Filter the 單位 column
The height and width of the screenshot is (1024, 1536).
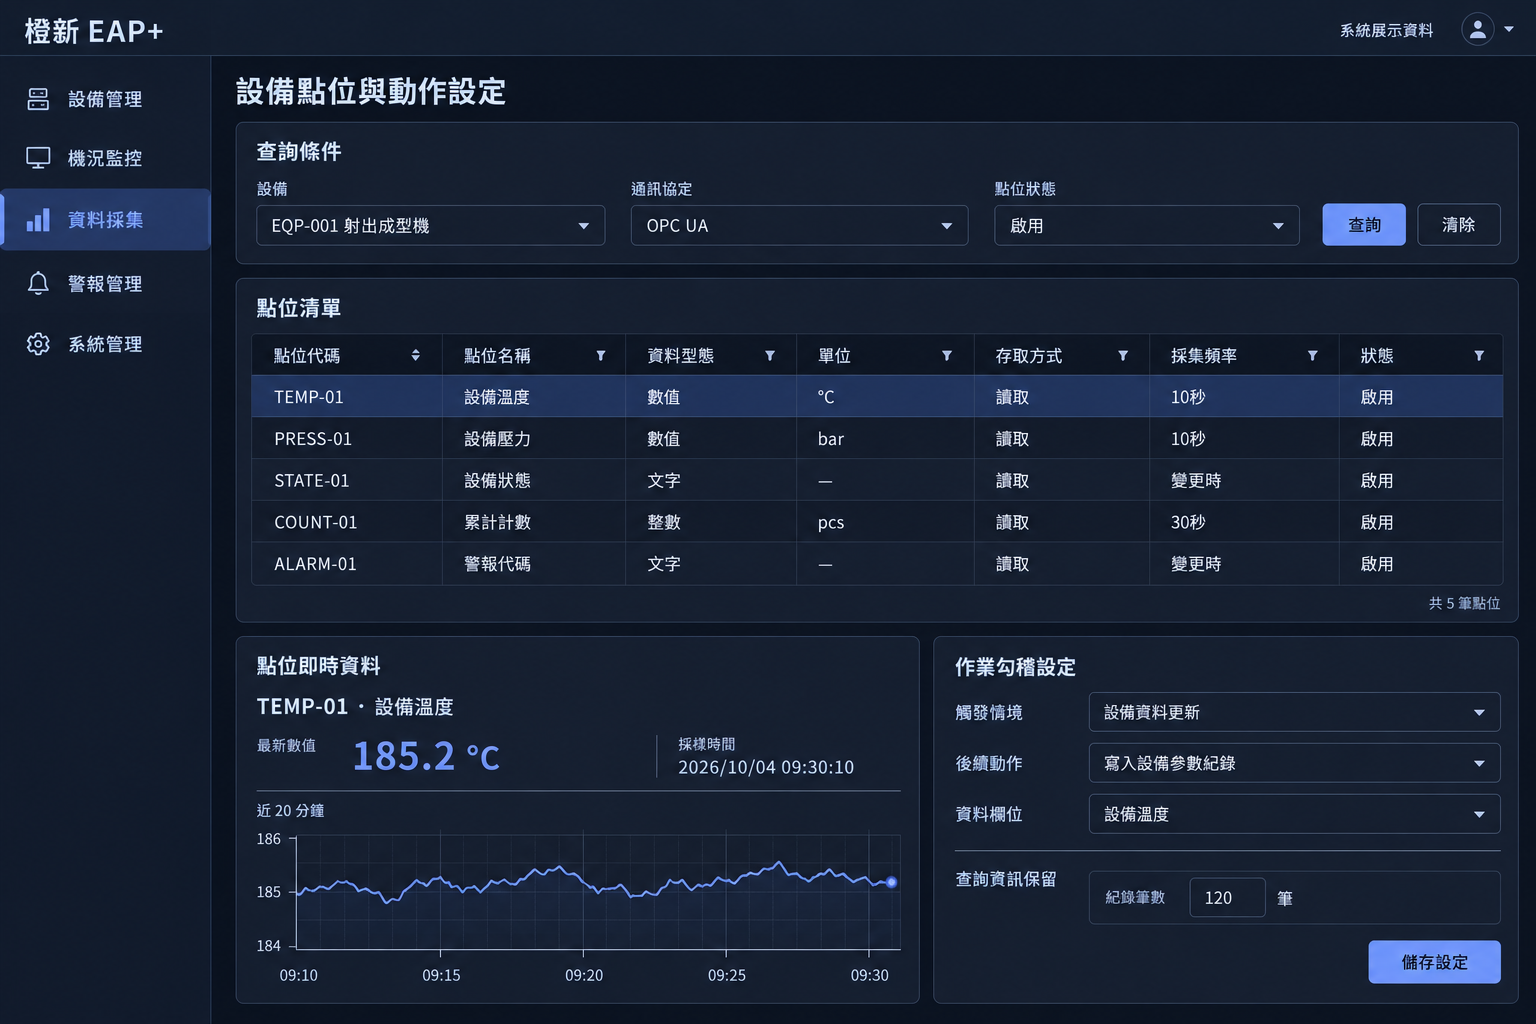tap(947, 355)
